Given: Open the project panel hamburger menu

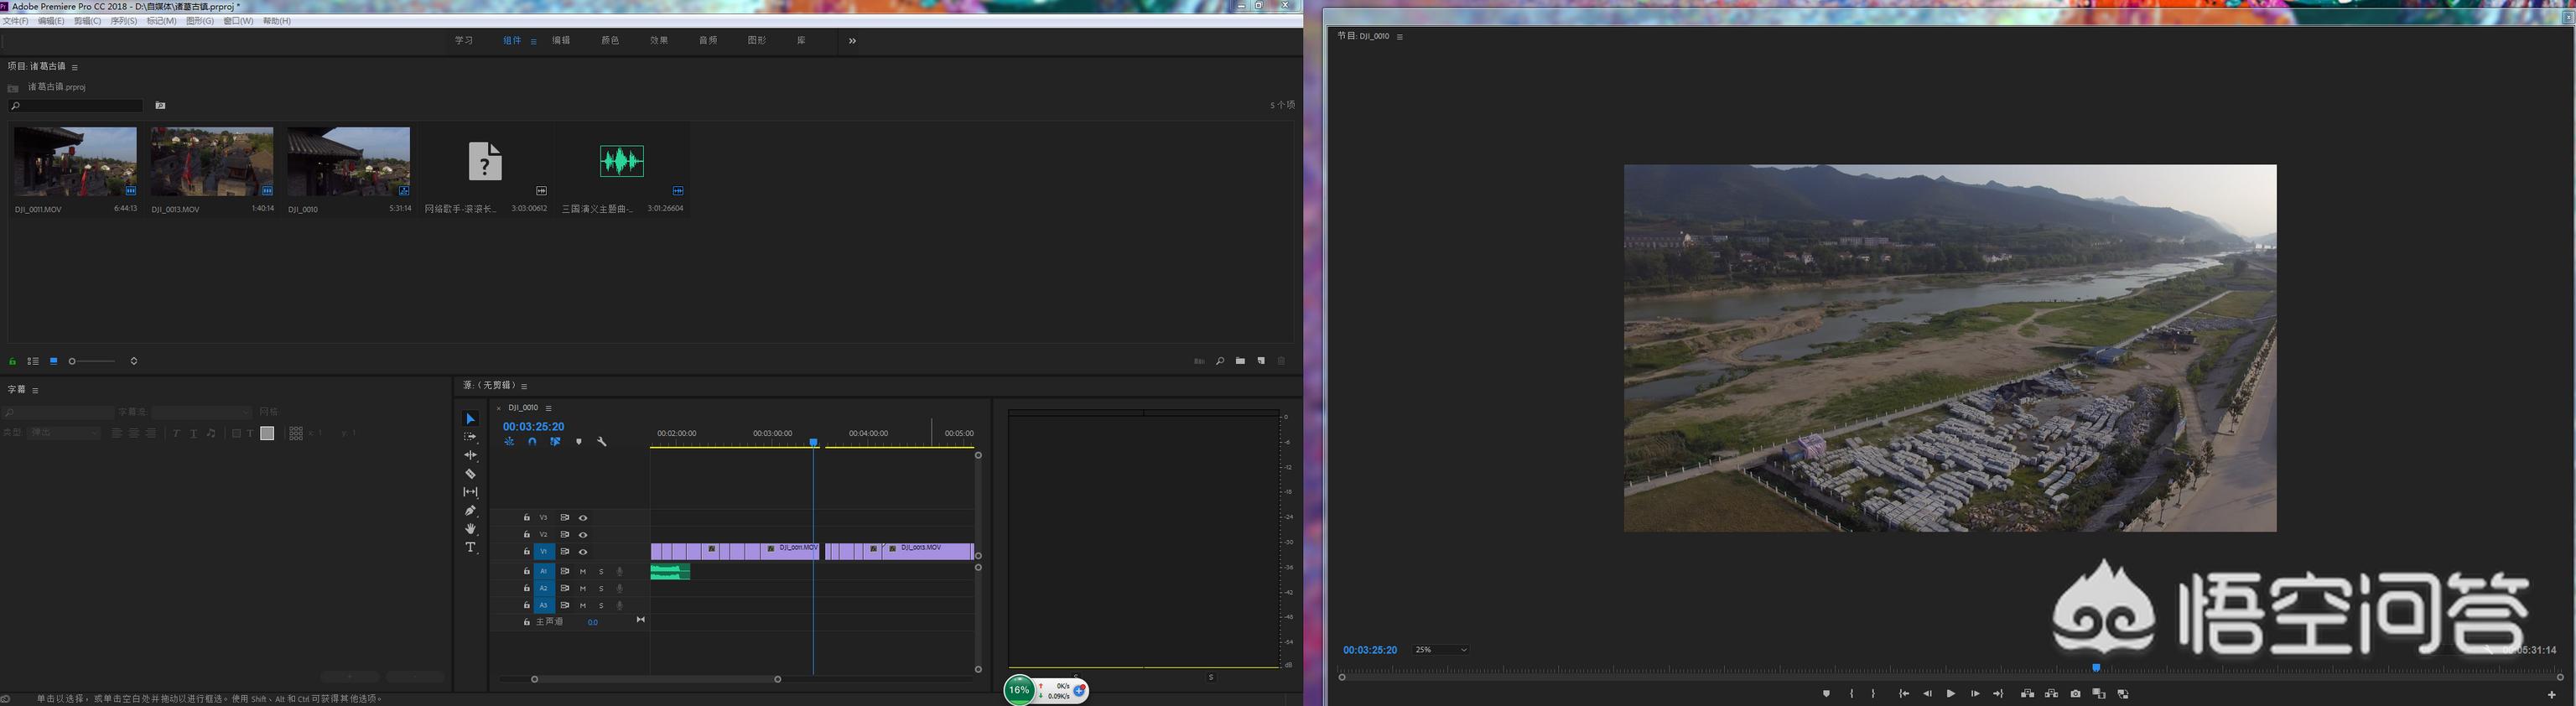Looking at the screenshot, I should 75,67.
